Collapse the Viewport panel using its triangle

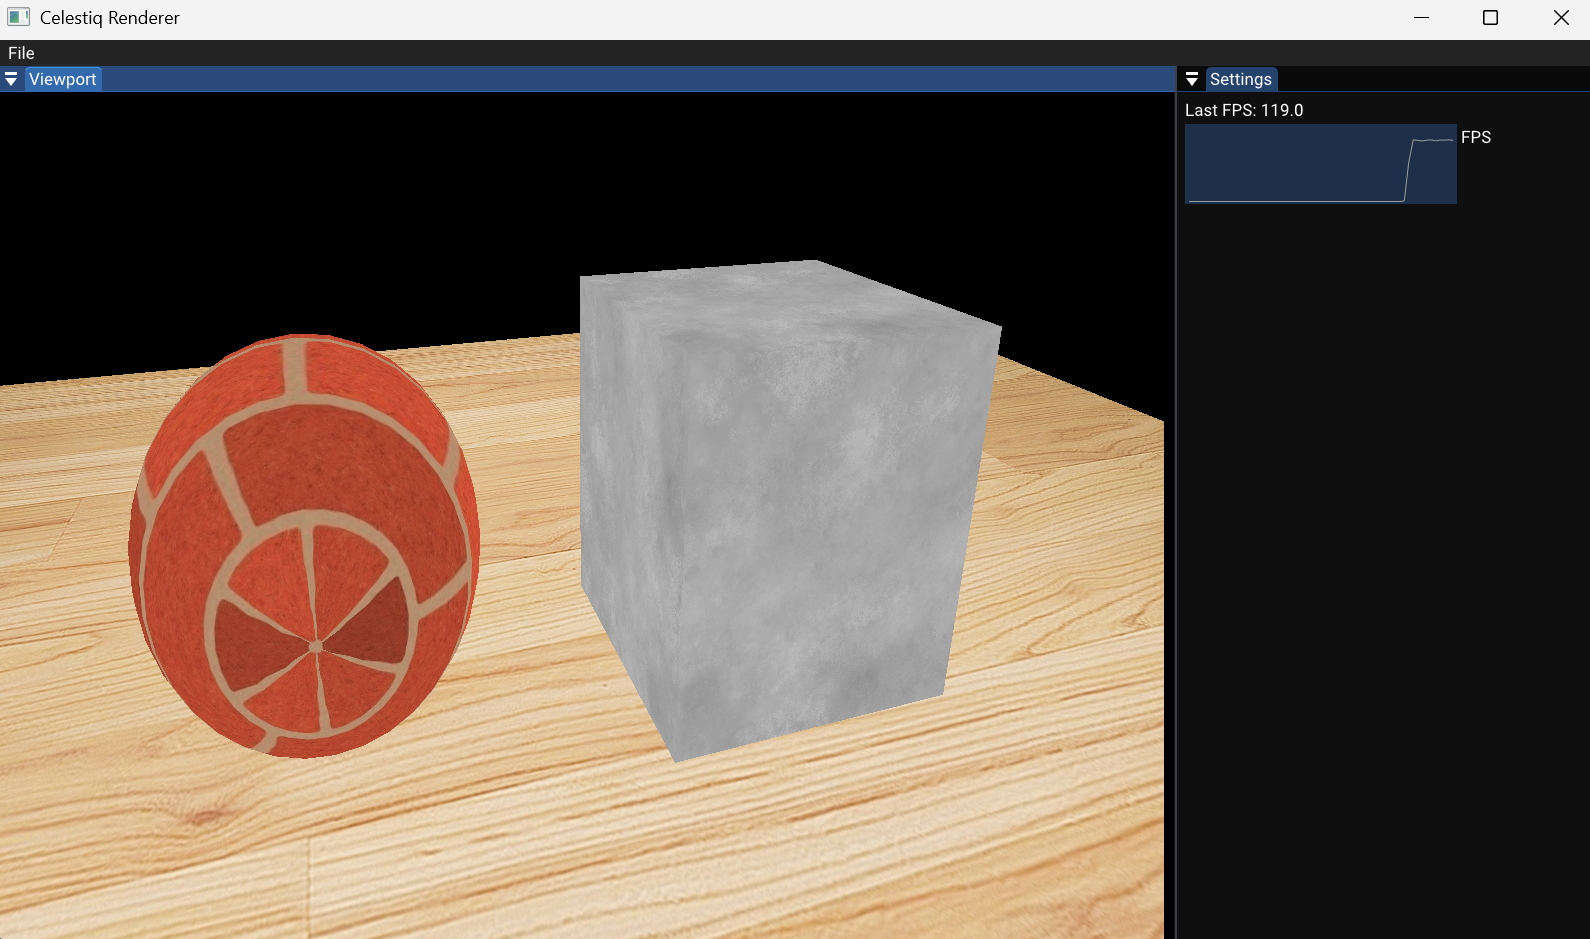click(x=11, y=79)
